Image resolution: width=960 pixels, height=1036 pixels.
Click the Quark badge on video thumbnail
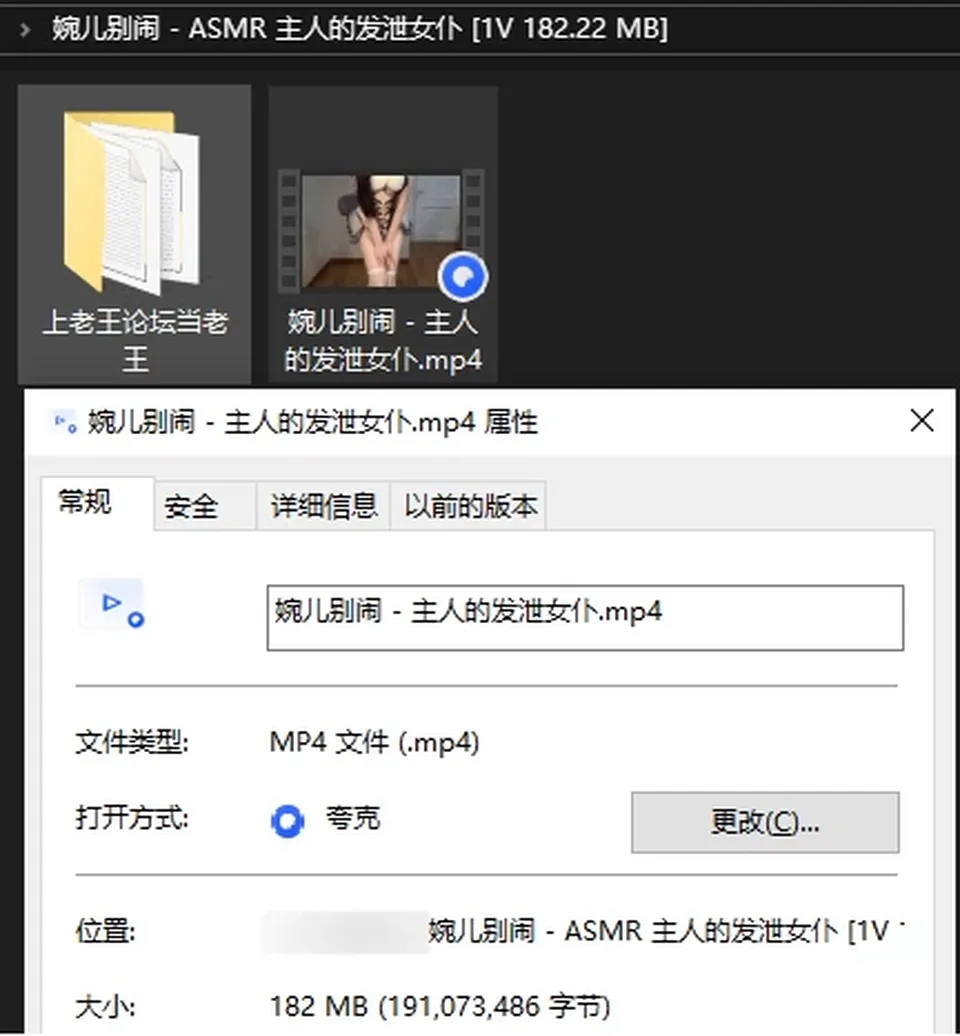pyautogui.click(x=463, y=277)
